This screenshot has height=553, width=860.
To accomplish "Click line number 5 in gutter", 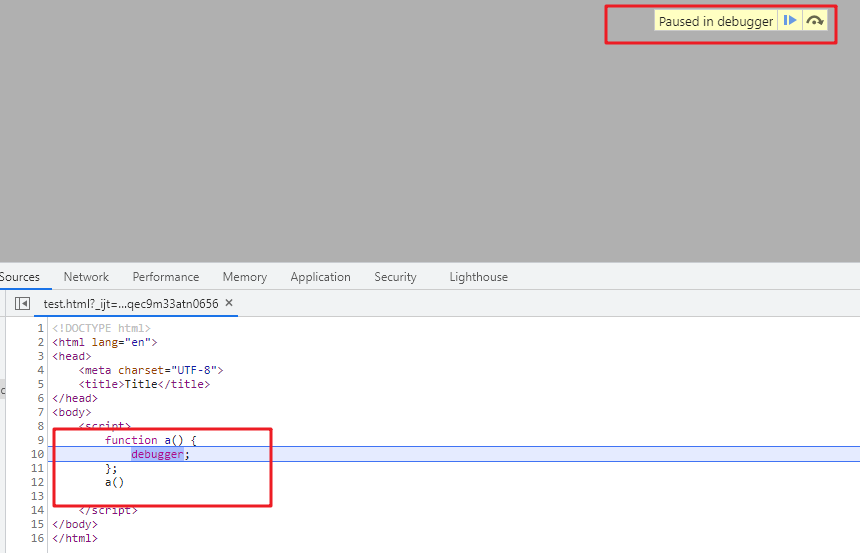I will pyautogui.click(x=40, y=384).
